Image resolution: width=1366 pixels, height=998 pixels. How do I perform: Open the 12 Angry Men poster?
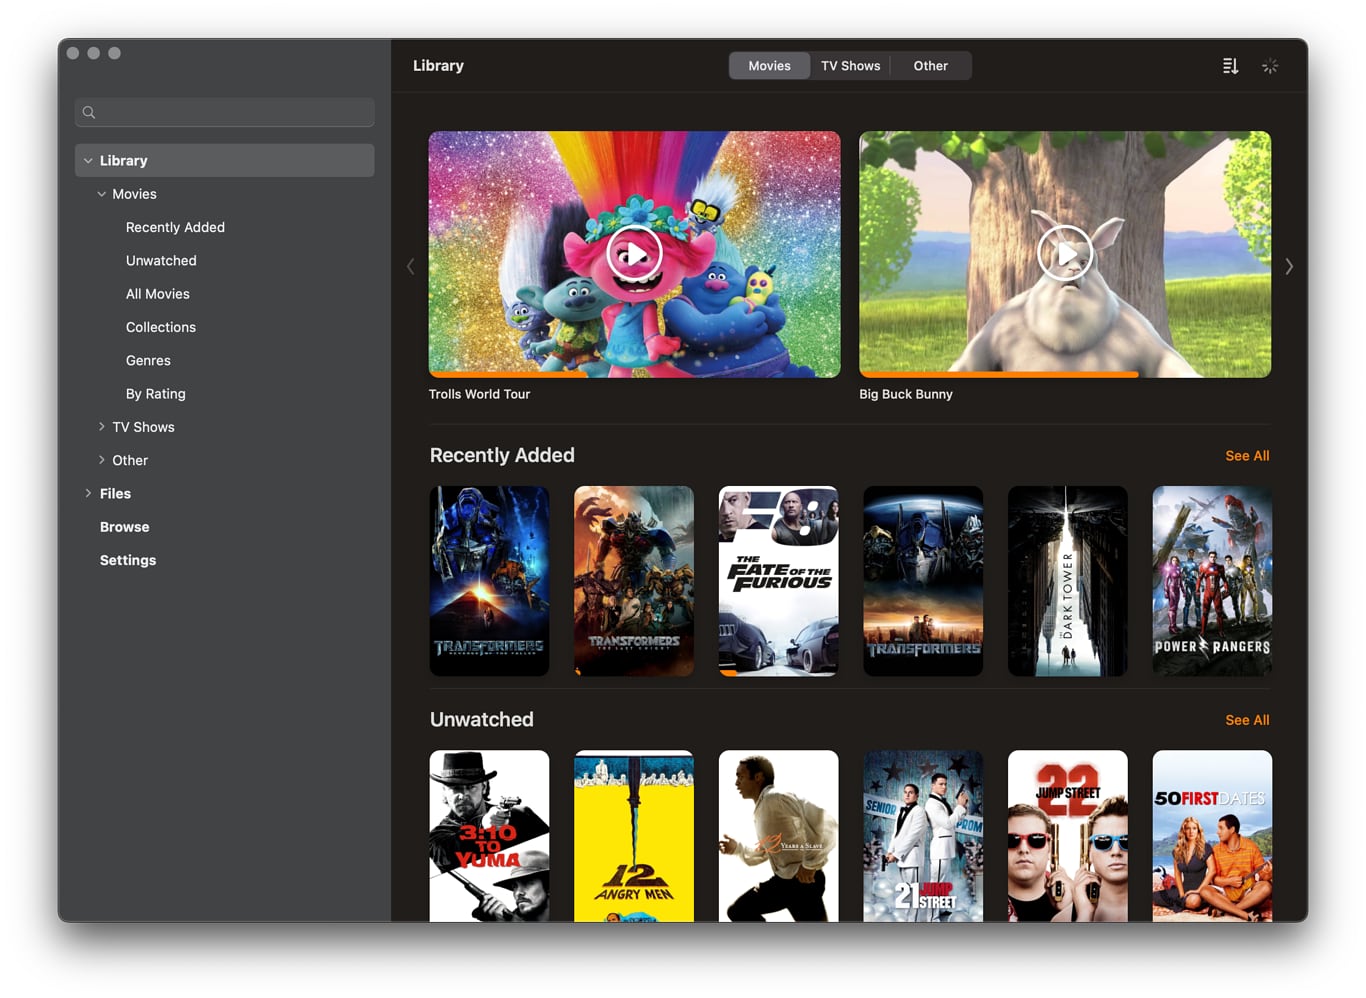click(634, 836)
